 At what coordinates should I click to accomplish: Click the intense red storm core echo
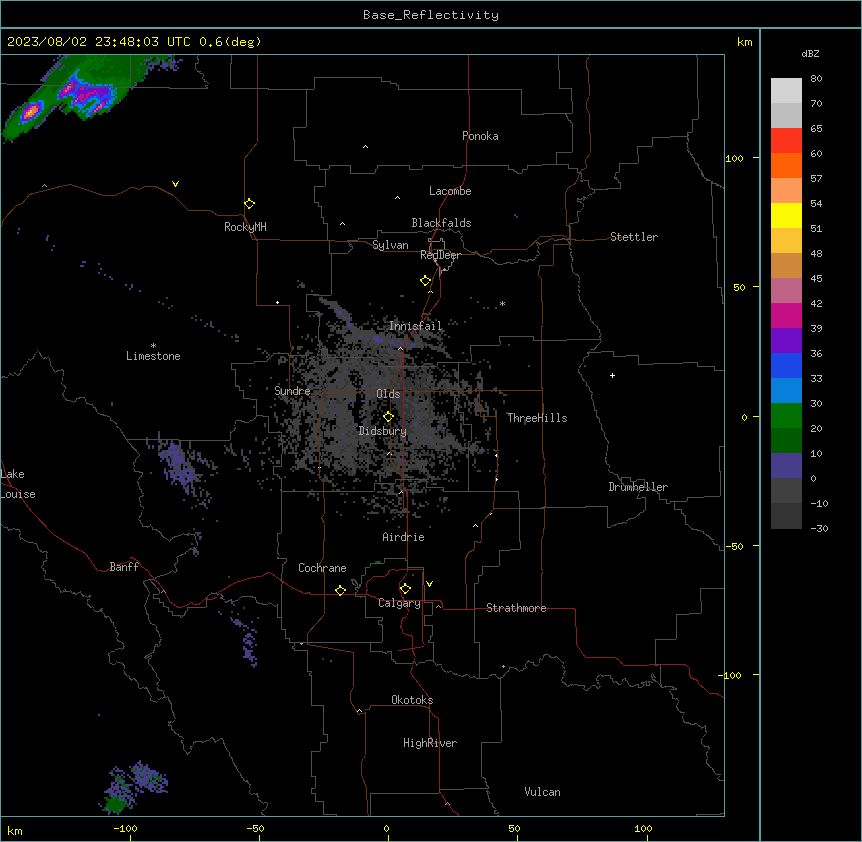30,112
